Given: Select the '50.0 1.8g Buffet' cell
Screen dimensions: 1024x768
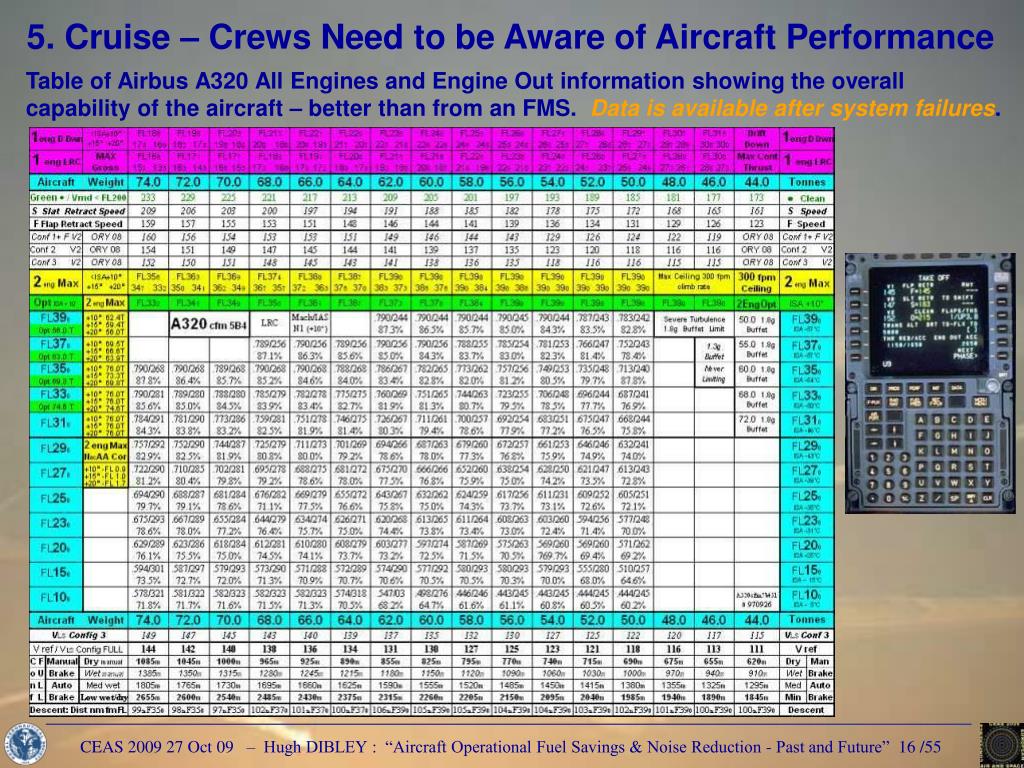Looking at the screenshot, I should tap(757, 325).
